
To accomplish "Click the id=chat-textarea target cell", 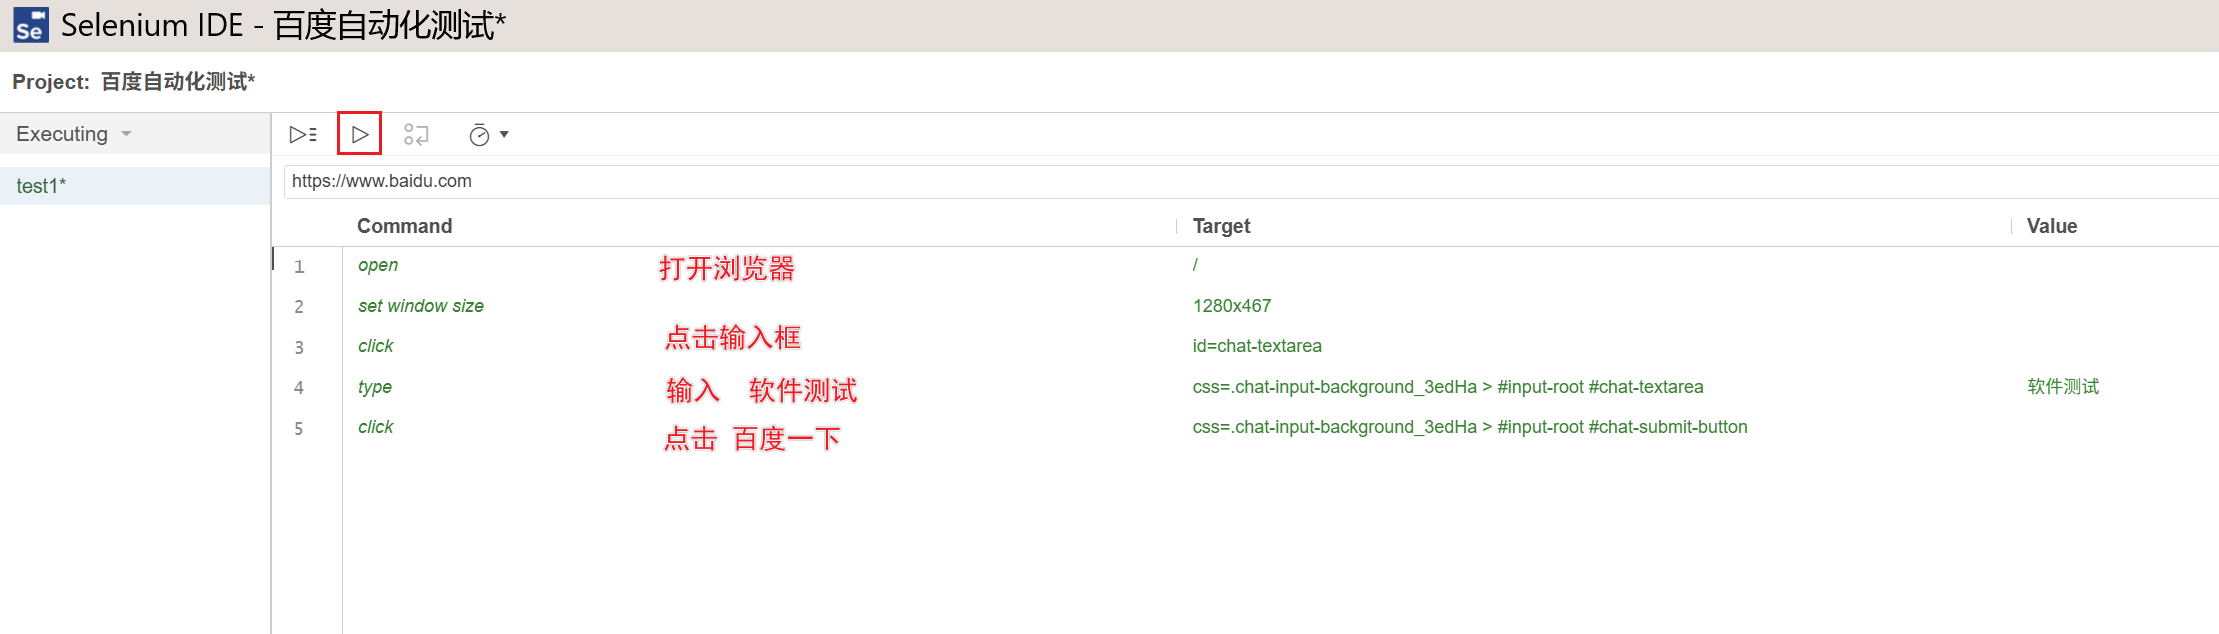I will coord(1257,346).
